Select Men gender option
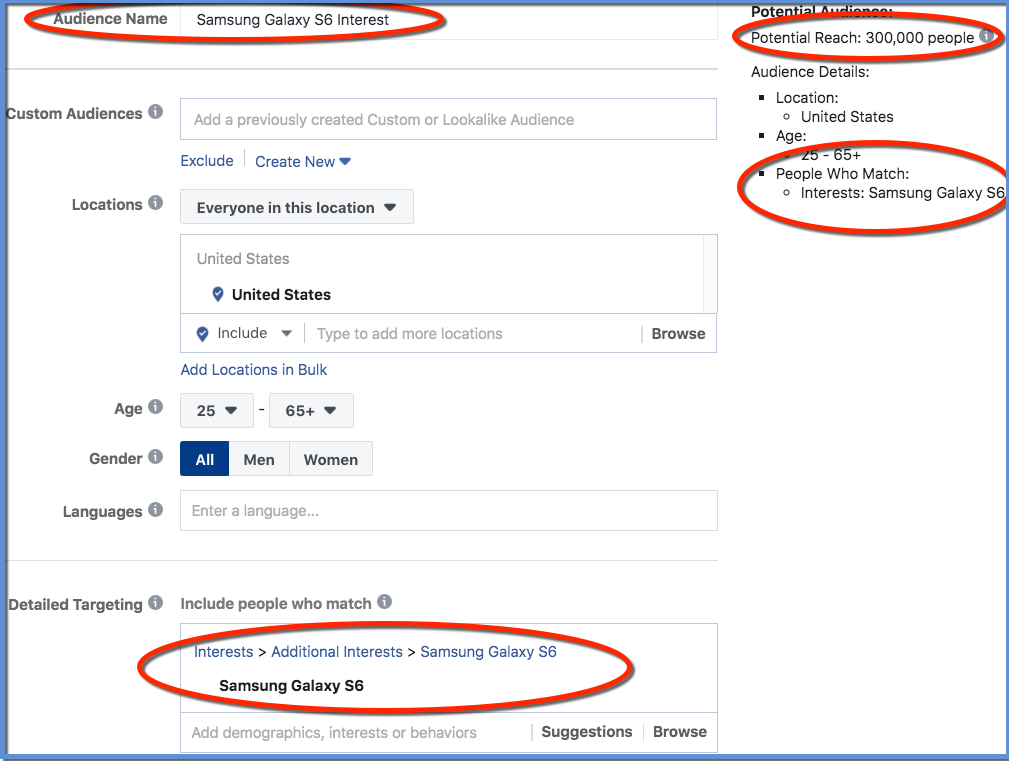The height and width of the screenshot is (761, 1009). (259, 459)
